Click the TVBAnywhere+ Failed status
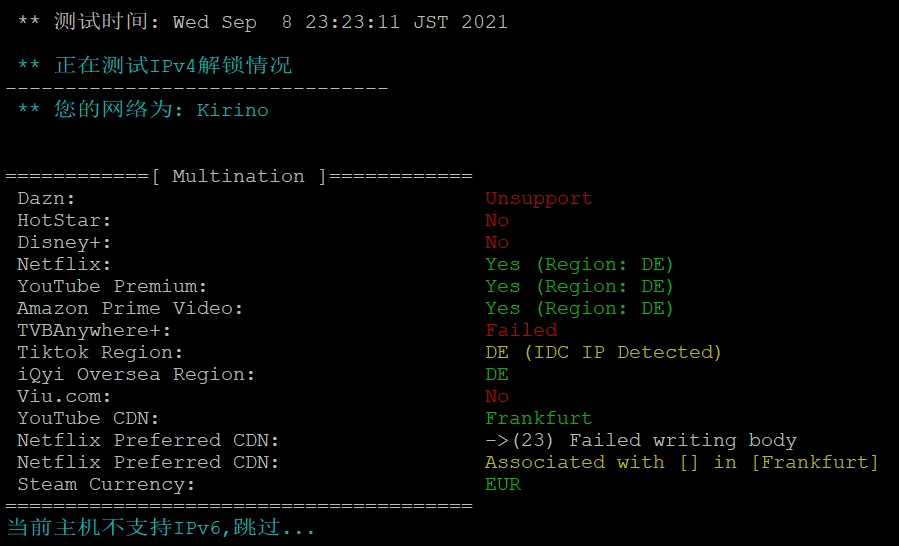 [x=521, y=330]
